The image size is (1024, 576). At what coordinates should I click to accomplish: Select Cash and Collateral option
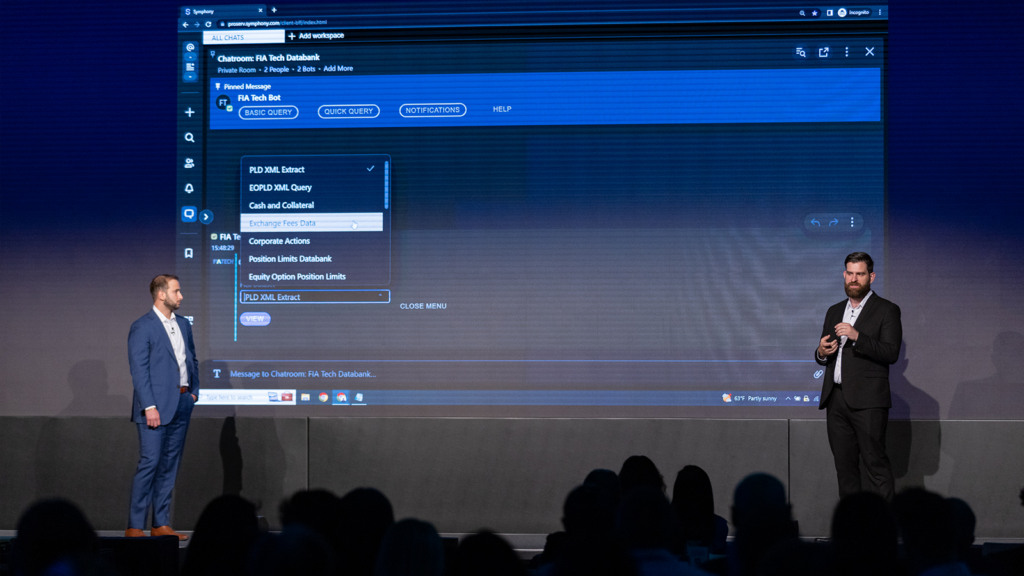[x=312, y=205]
